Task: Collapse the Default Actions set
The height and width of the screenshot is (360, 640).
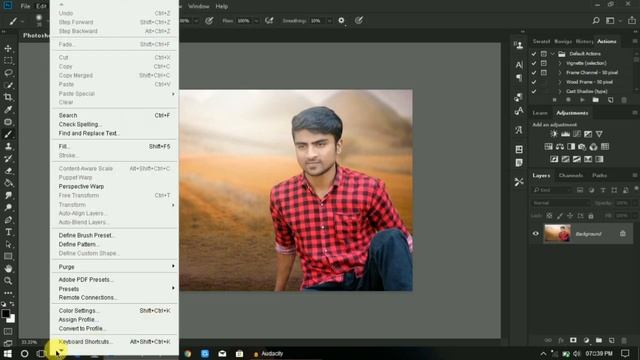Action: (x=553, y=54)
